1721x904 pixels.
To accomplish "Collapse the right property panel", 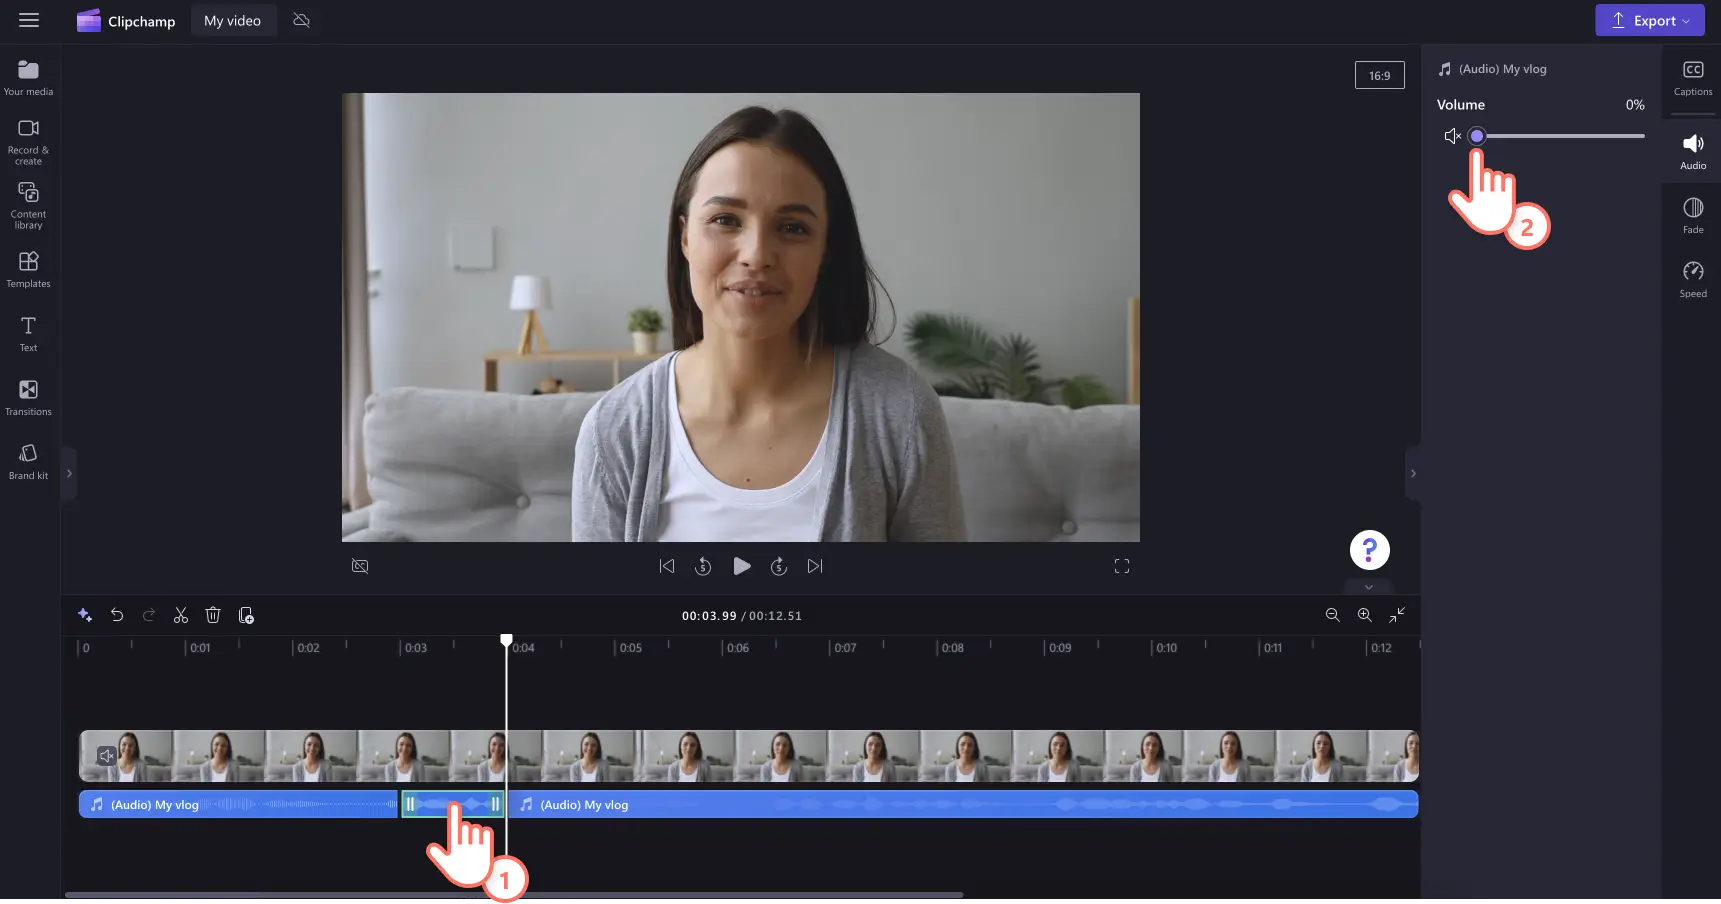I will tap(1412, 473).
